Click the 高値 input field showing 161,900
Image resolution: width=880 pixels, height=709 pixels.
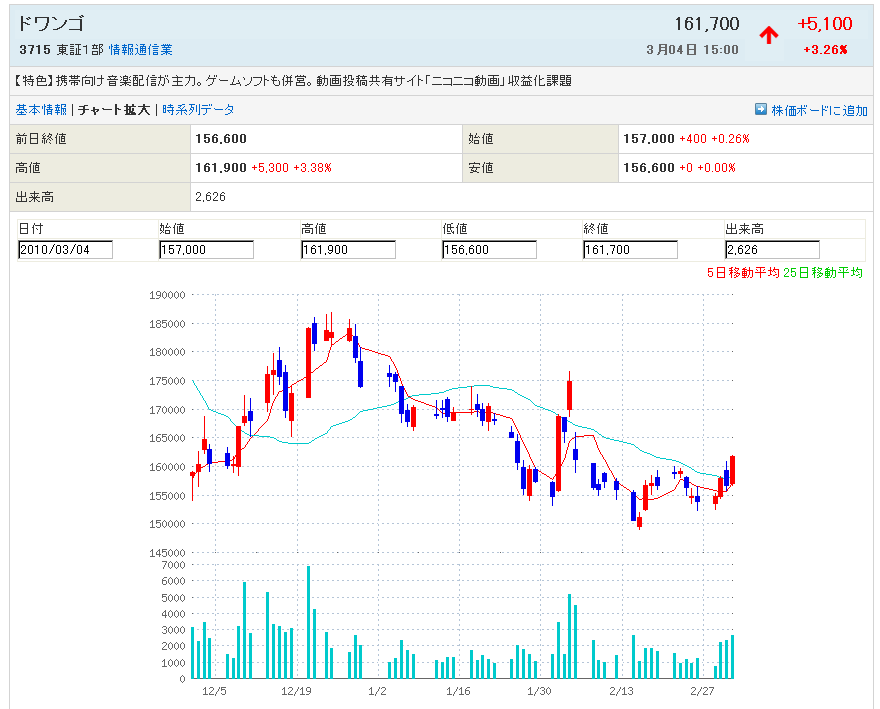coord(348,250)
